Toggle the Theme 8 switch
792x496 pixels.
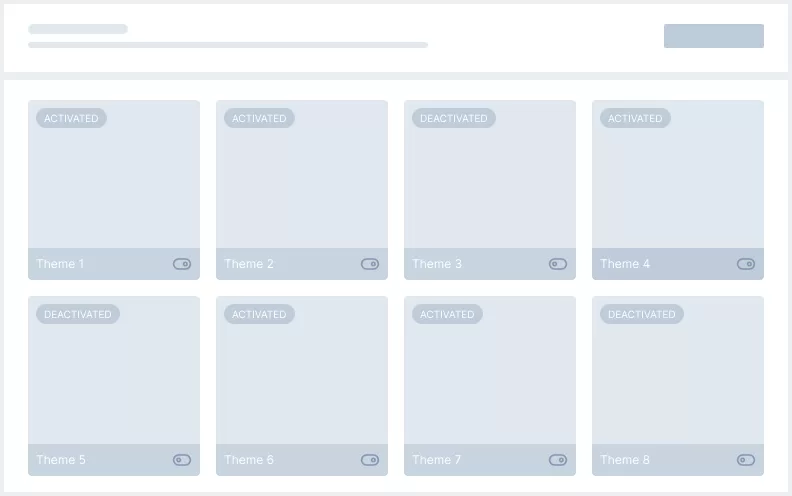(746, 460)
